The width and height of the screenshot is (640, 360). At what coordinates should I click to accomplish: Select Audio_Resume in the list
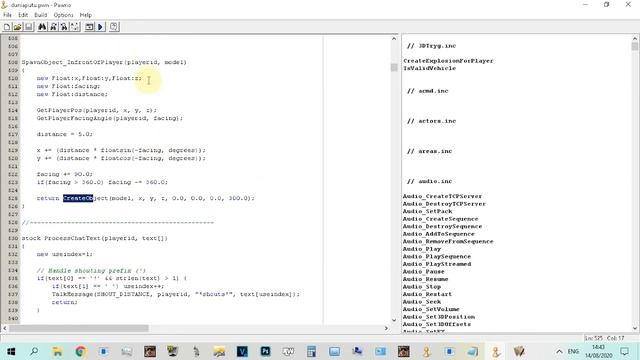click(425, 279)
